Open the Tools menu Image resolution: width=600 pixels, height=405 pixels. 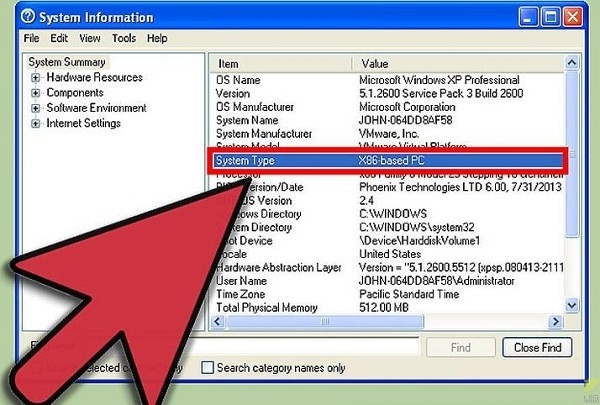tap(124, 38)
